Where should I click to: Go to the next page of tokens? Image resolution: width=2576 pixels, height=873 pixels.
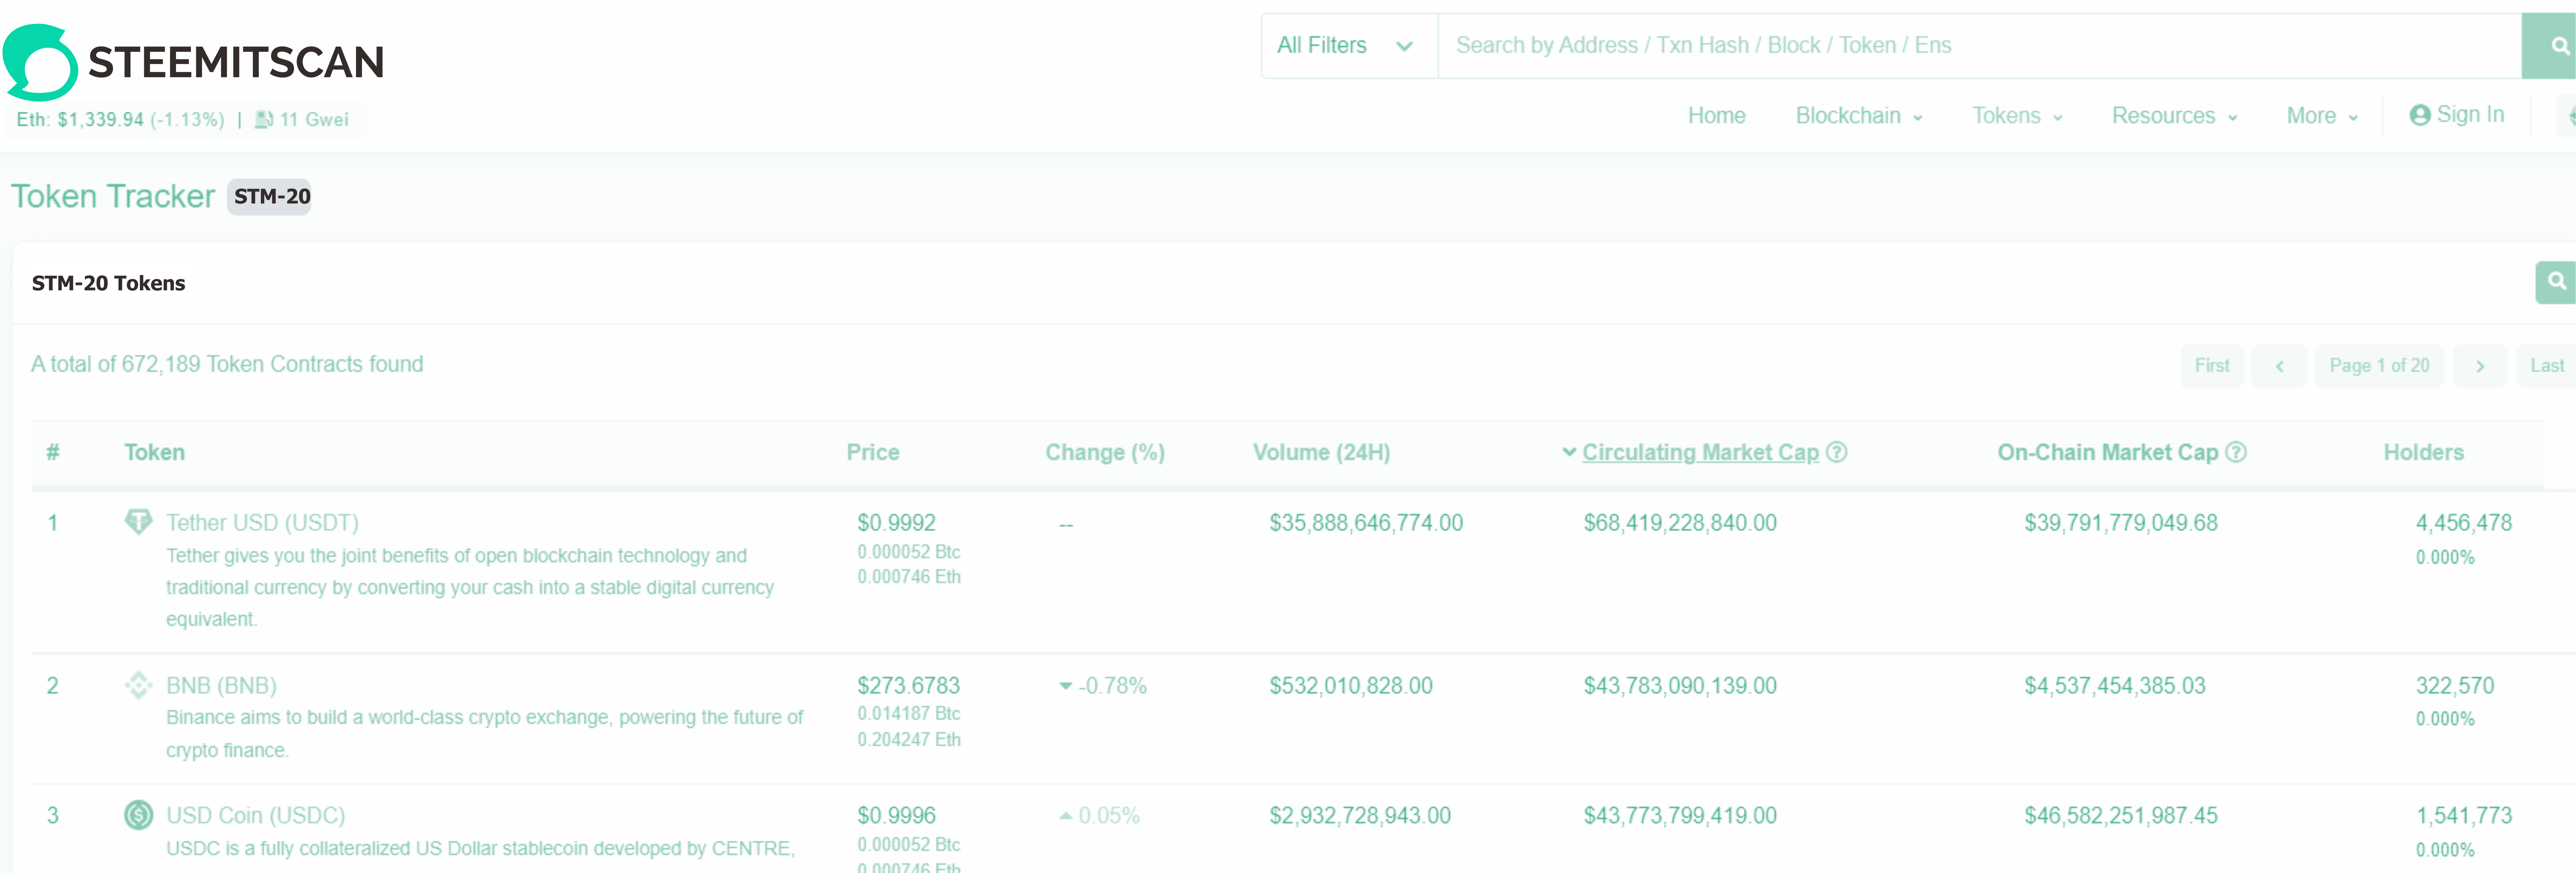click(2480, 366)
